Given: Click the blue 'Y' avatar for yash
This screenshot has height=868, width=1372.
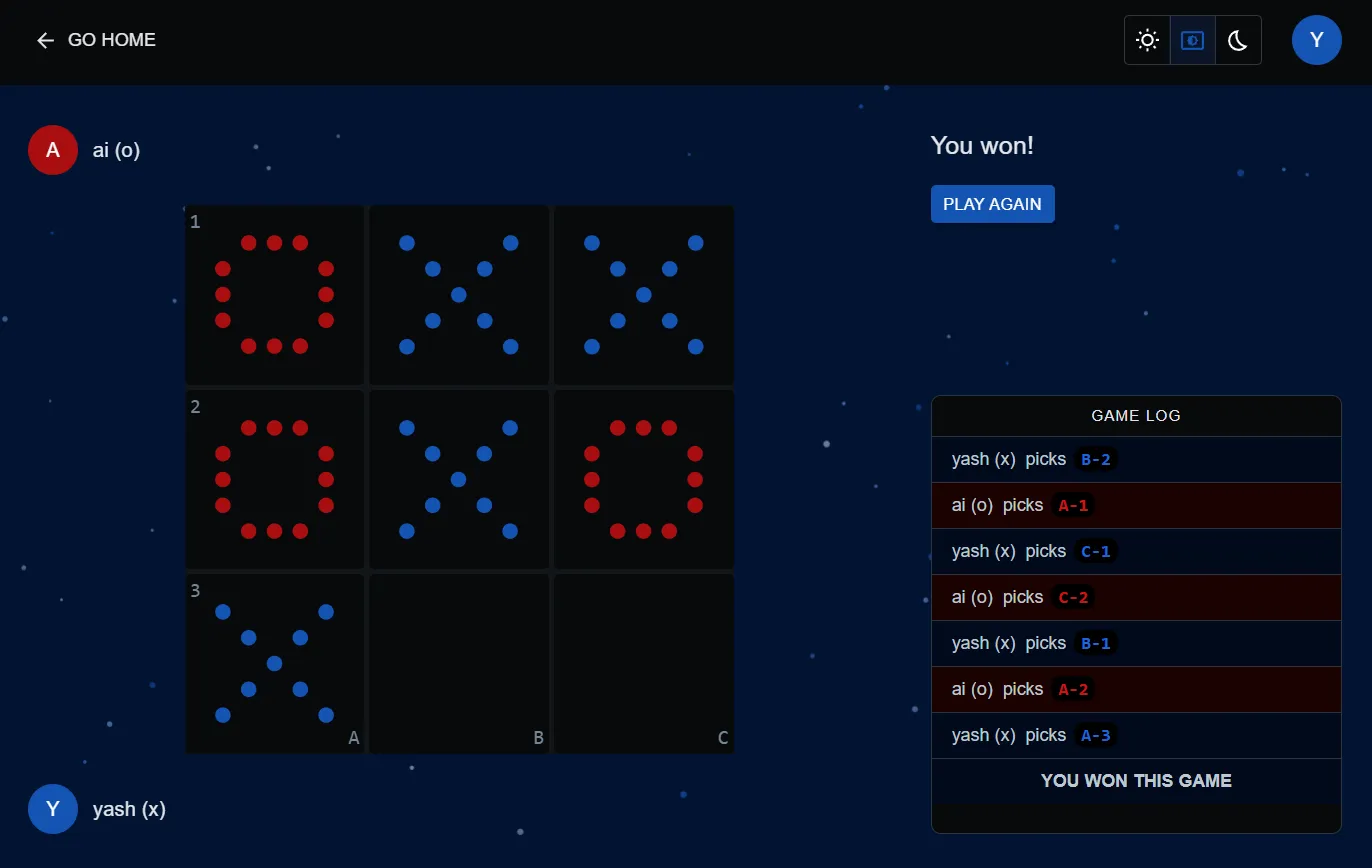Looking at the screenshot, I should [52, 808].
